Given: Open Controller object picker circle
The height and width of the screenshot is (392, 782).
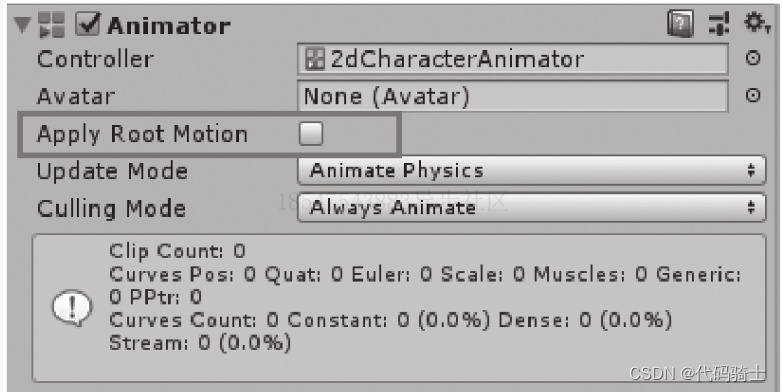Looking at the screenshot, I should [x=753, y=58].
